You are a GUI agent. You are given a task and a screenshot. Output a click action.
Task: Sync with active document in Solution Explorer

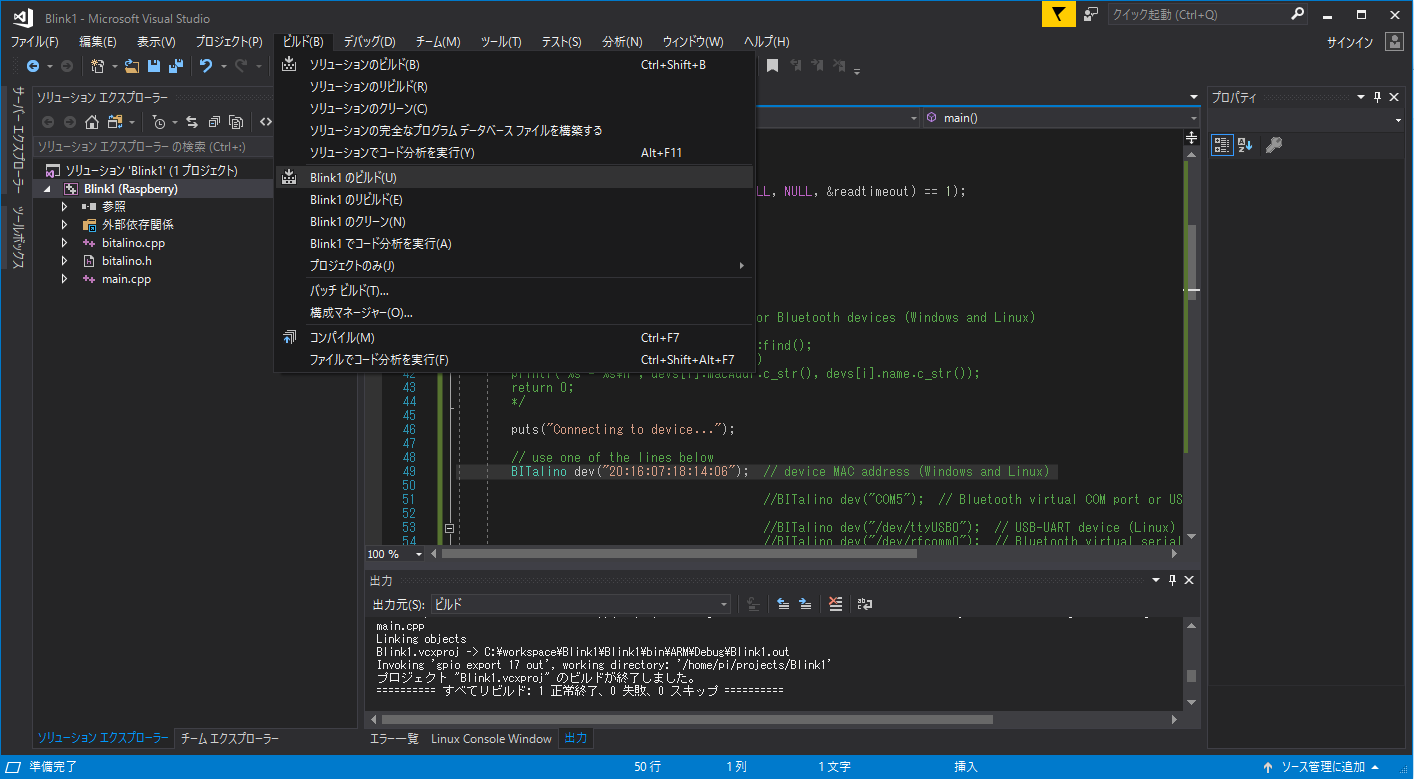(x=191, y=122)
